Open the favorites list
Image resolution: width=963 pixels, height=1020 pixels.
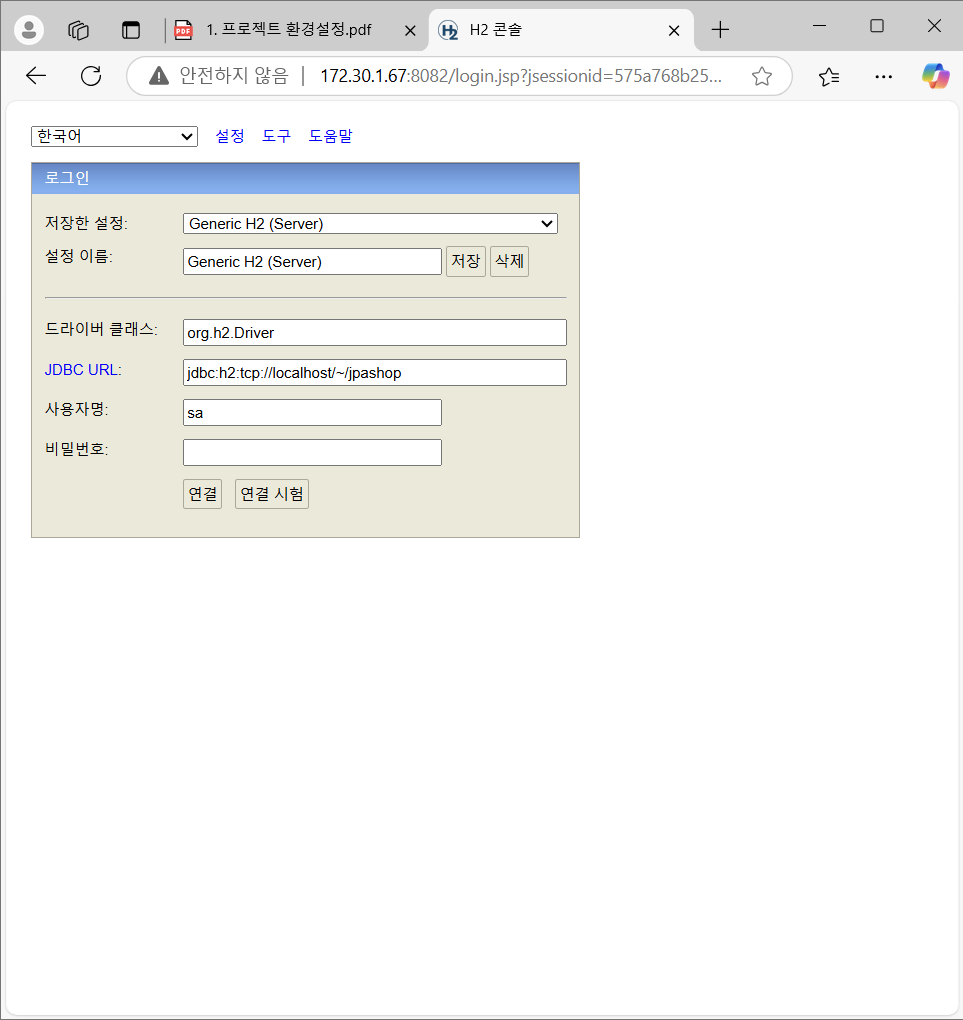pos(829,77)
